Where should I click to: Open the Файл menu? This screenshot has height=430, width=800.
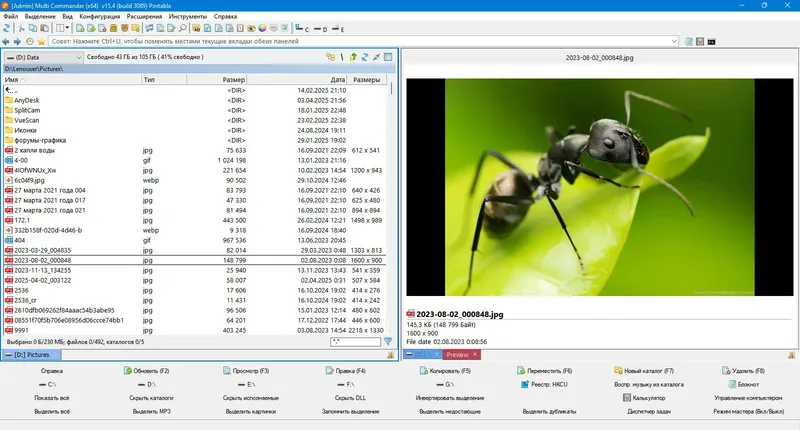[x=10, y=16]
